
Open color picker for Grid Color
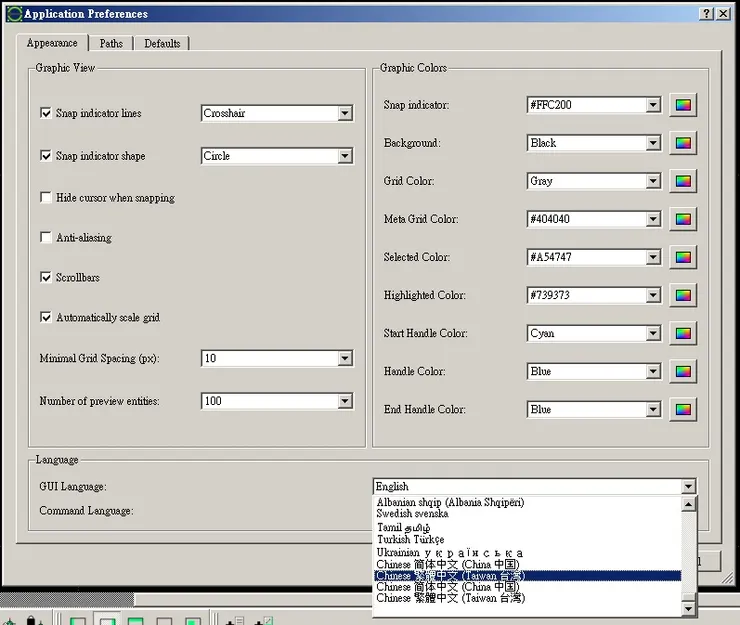click(x=683, y=181)
